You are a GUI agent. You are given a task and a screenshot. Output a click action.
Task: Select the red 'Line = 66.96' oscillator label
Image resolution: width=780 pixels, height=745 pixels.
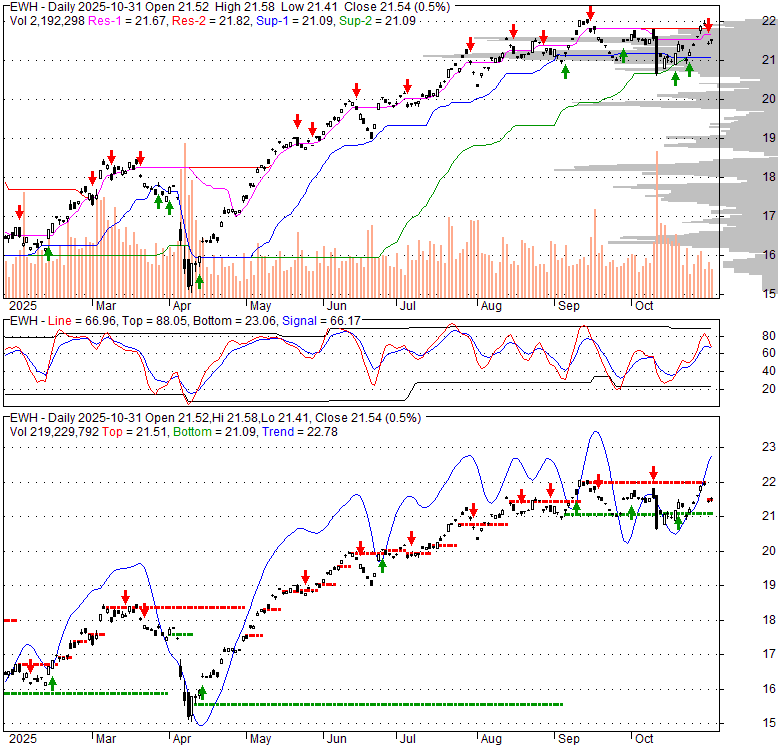tap(82, 321)
